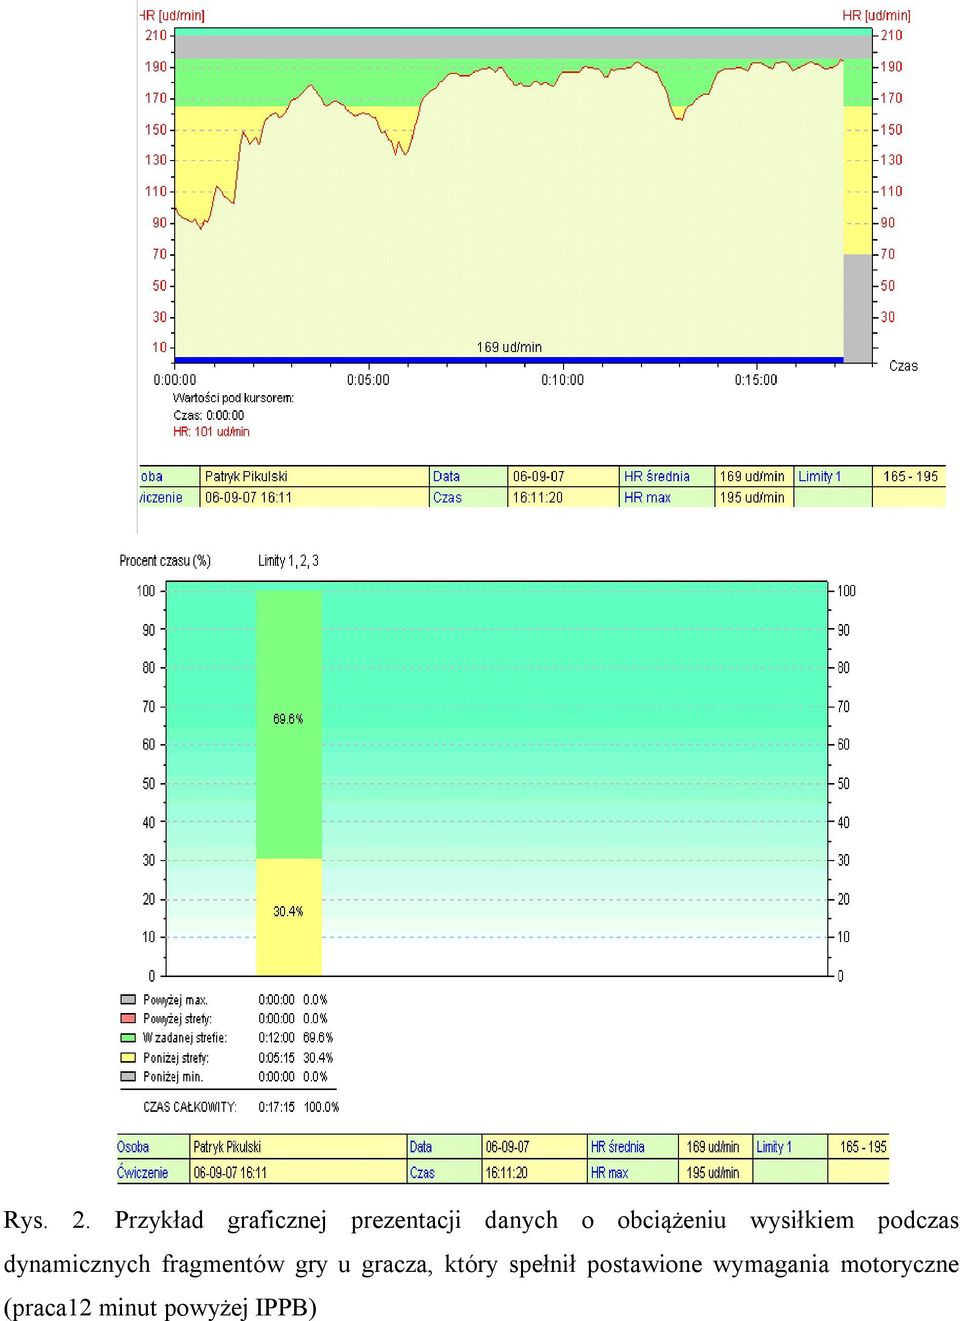Click the yellow 'Poniżej strefy' legend swatch

point(127,1057)
